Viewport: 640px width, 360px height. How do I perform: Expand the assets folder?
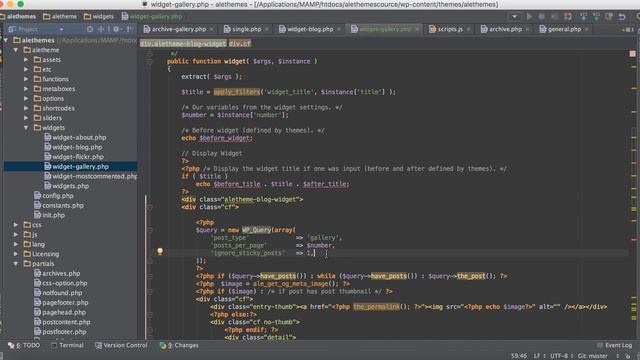coord(26,60)
